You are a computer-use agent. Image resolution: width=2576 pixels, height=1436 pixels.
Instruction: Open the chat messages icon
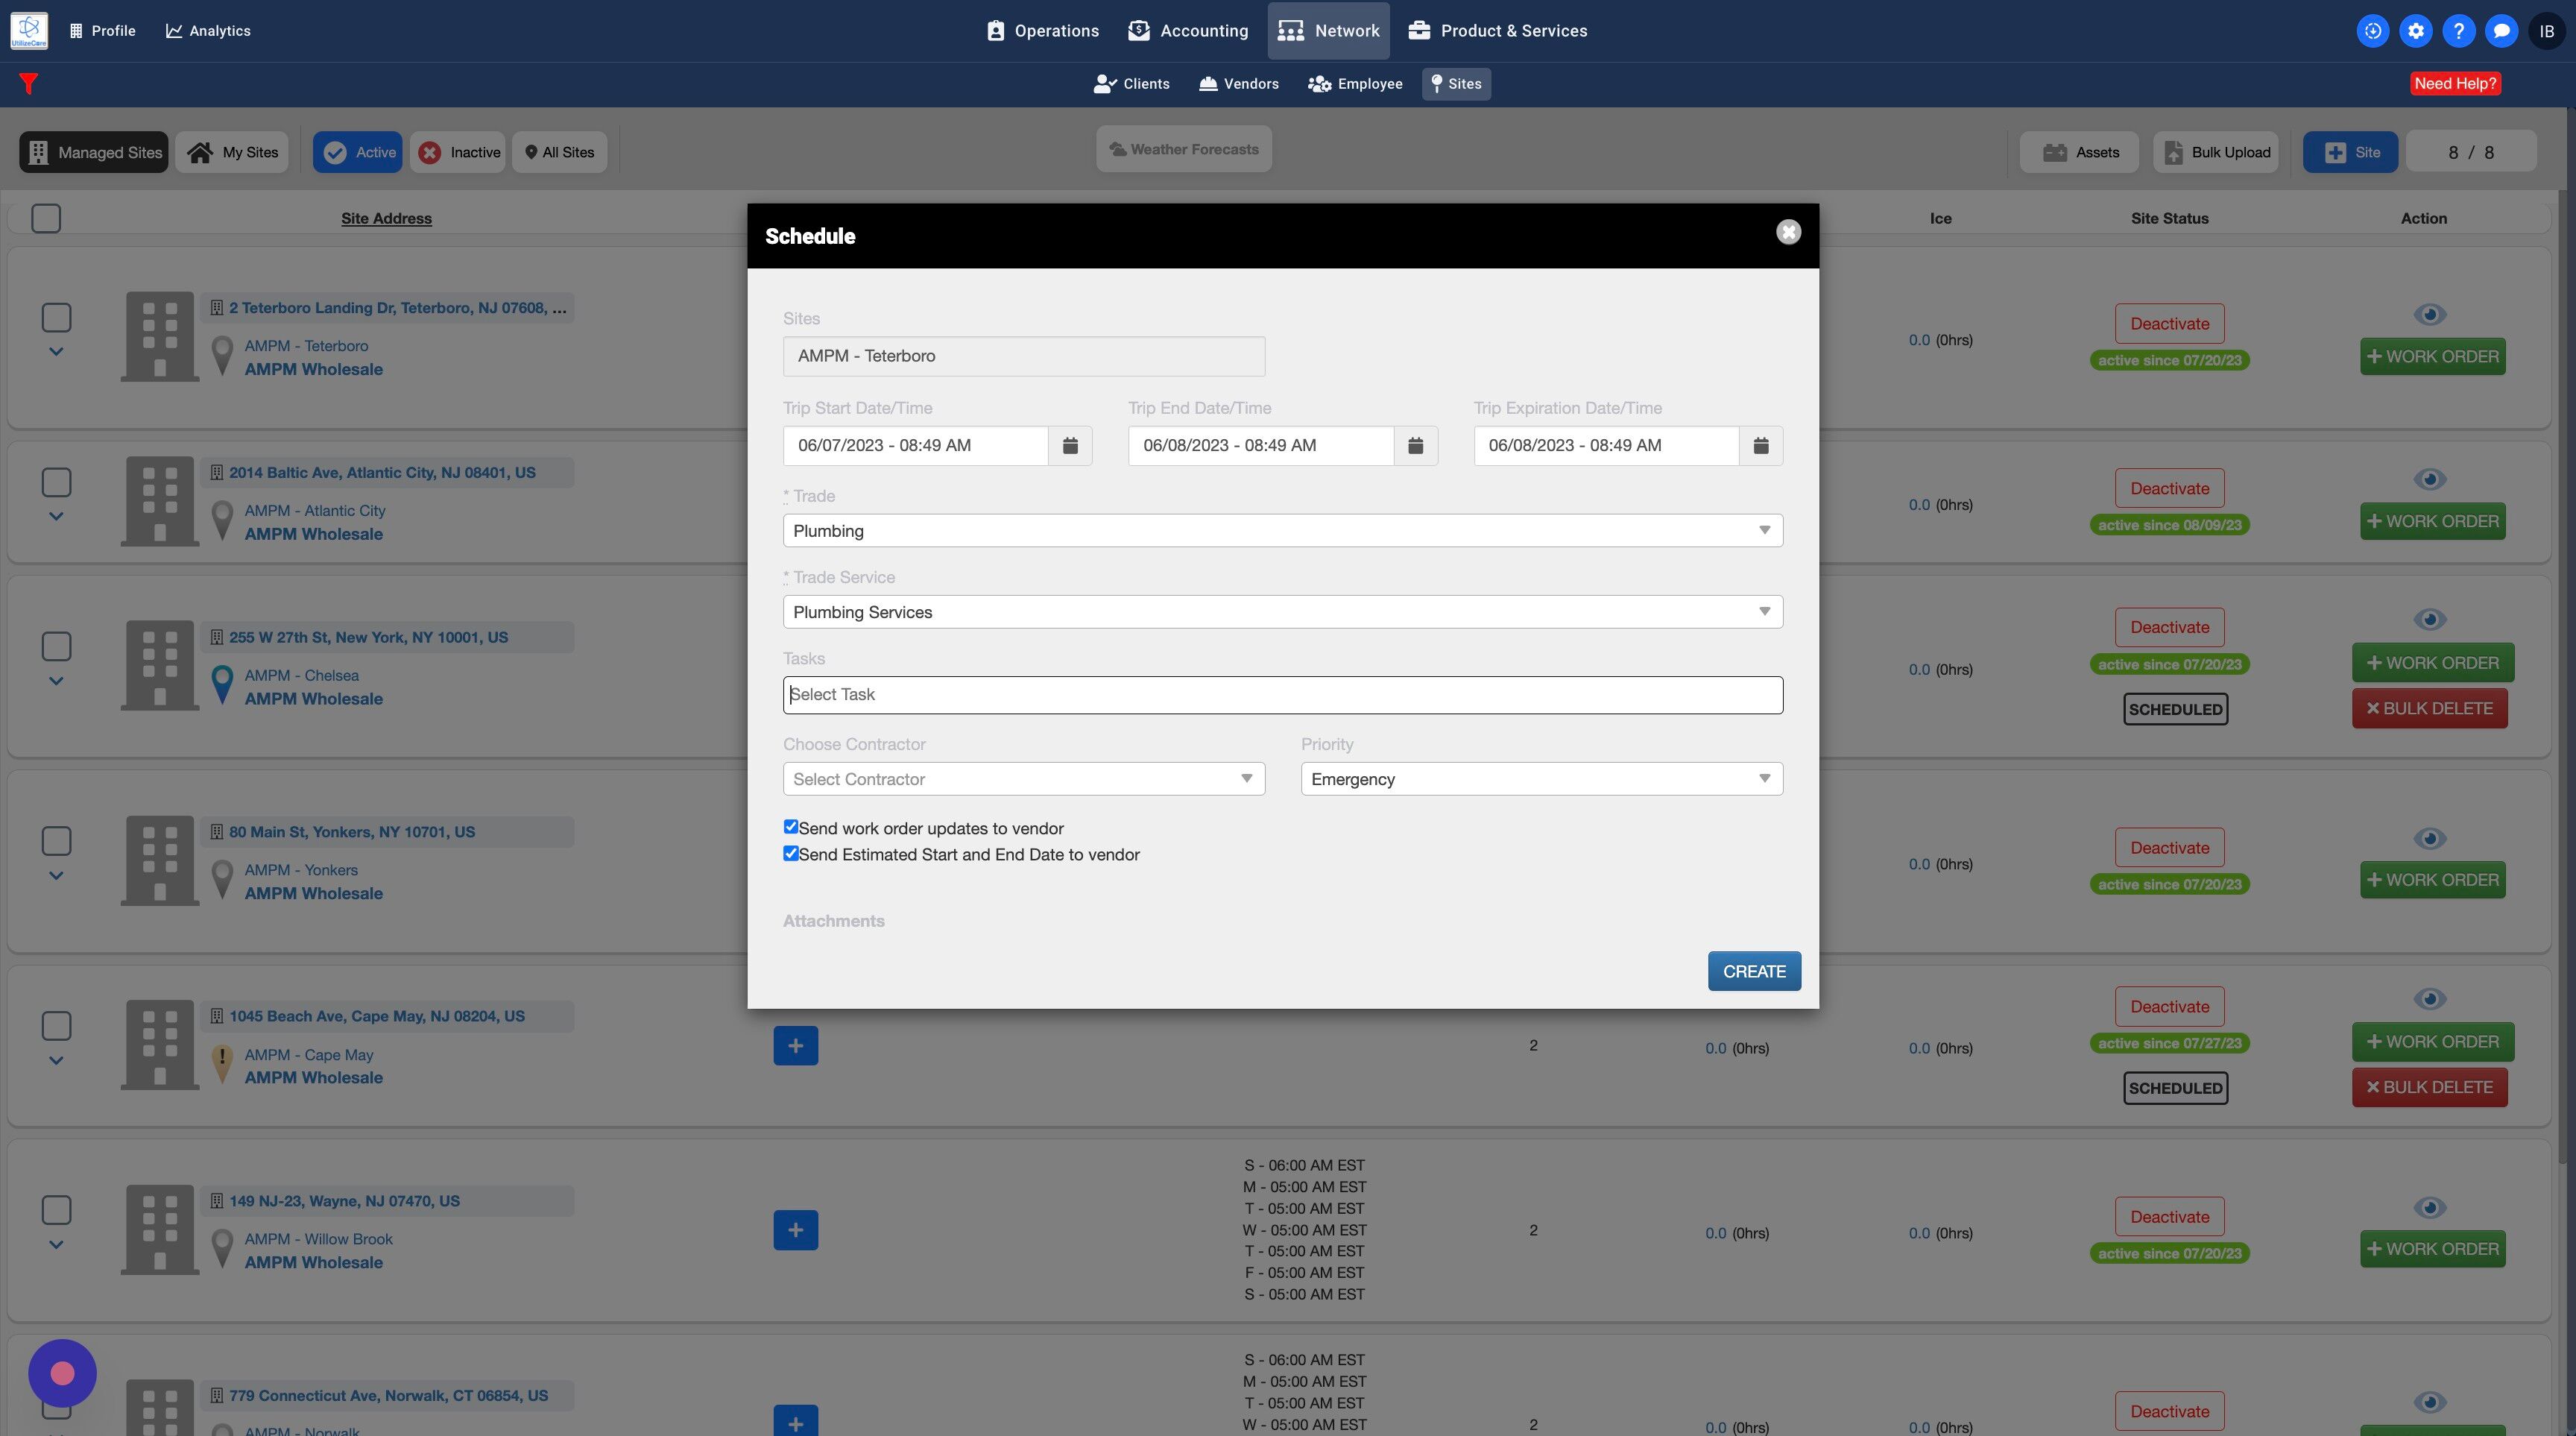[x=2501, y=31]
